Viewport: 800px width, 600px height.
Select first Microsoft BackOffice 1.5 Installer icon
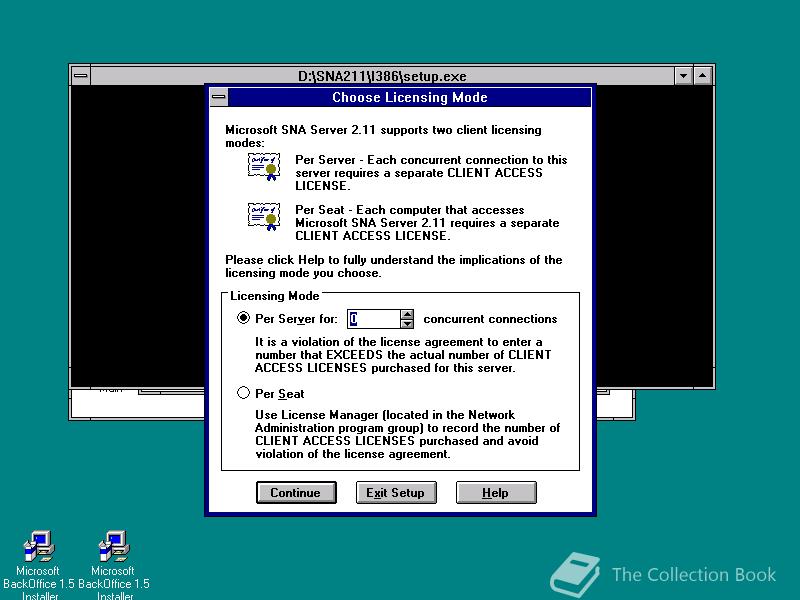coord(38,565)
